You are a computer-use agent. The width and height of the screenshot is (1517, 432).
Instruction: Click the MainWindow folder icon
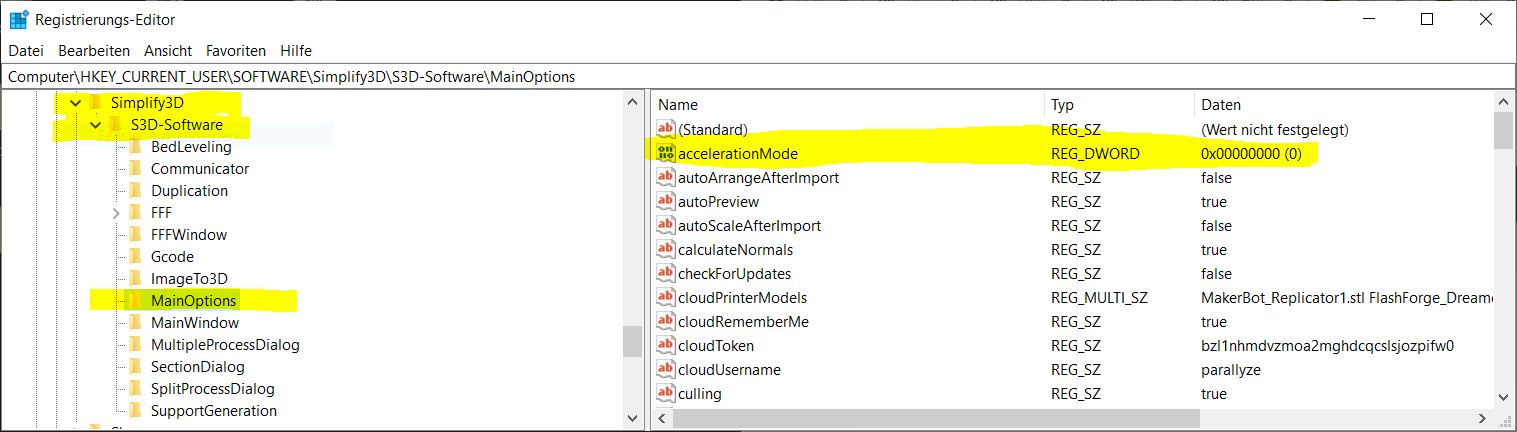point(136,323)
